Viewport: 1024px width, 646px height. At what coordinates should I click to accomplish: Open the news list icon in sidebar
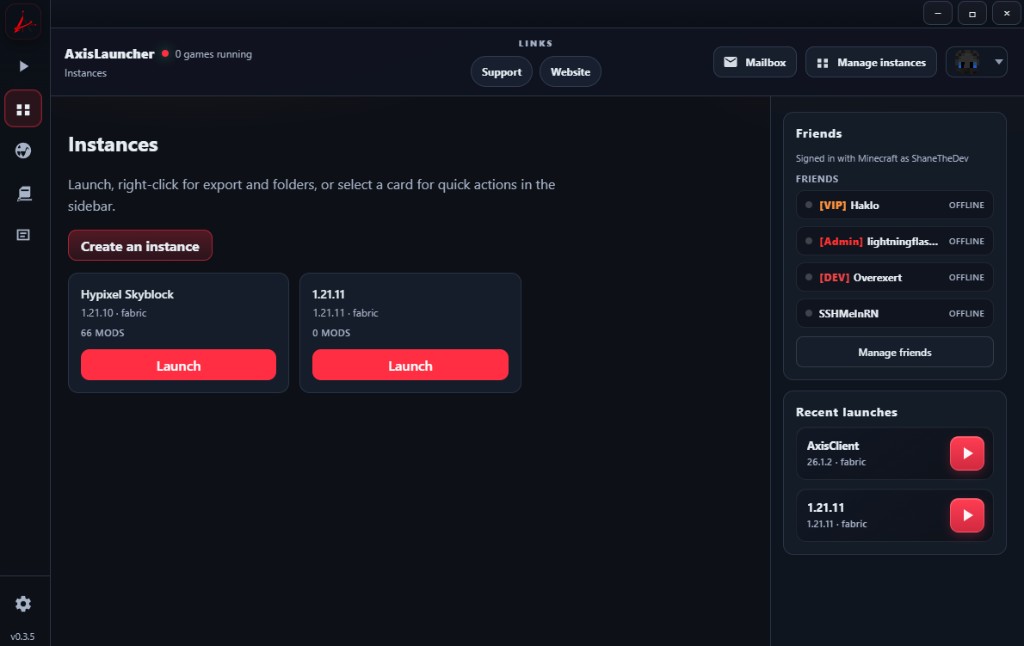coord(24,235)
